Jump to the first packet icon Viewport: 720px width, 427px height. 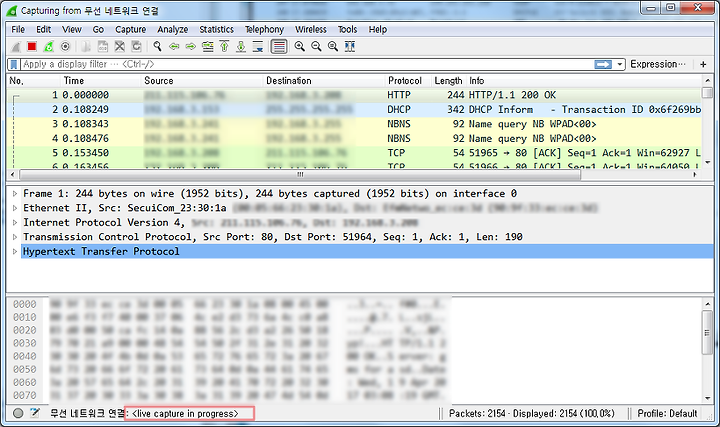pyautogui.click(x=224, y=46)
